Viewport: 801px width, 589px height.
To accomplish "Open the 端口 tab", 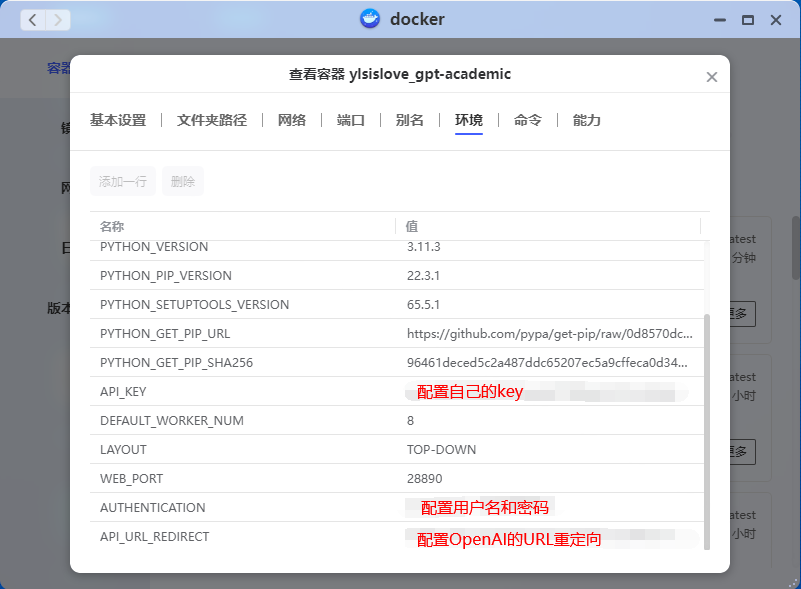I will tap(351, 120).
